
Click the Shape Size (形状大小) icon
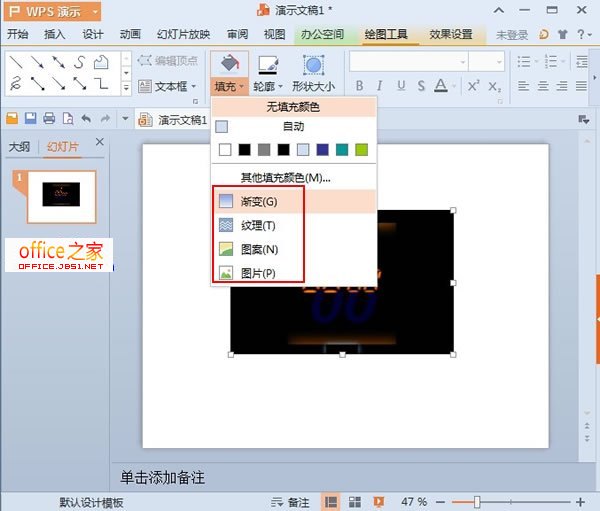click(313, 64)
